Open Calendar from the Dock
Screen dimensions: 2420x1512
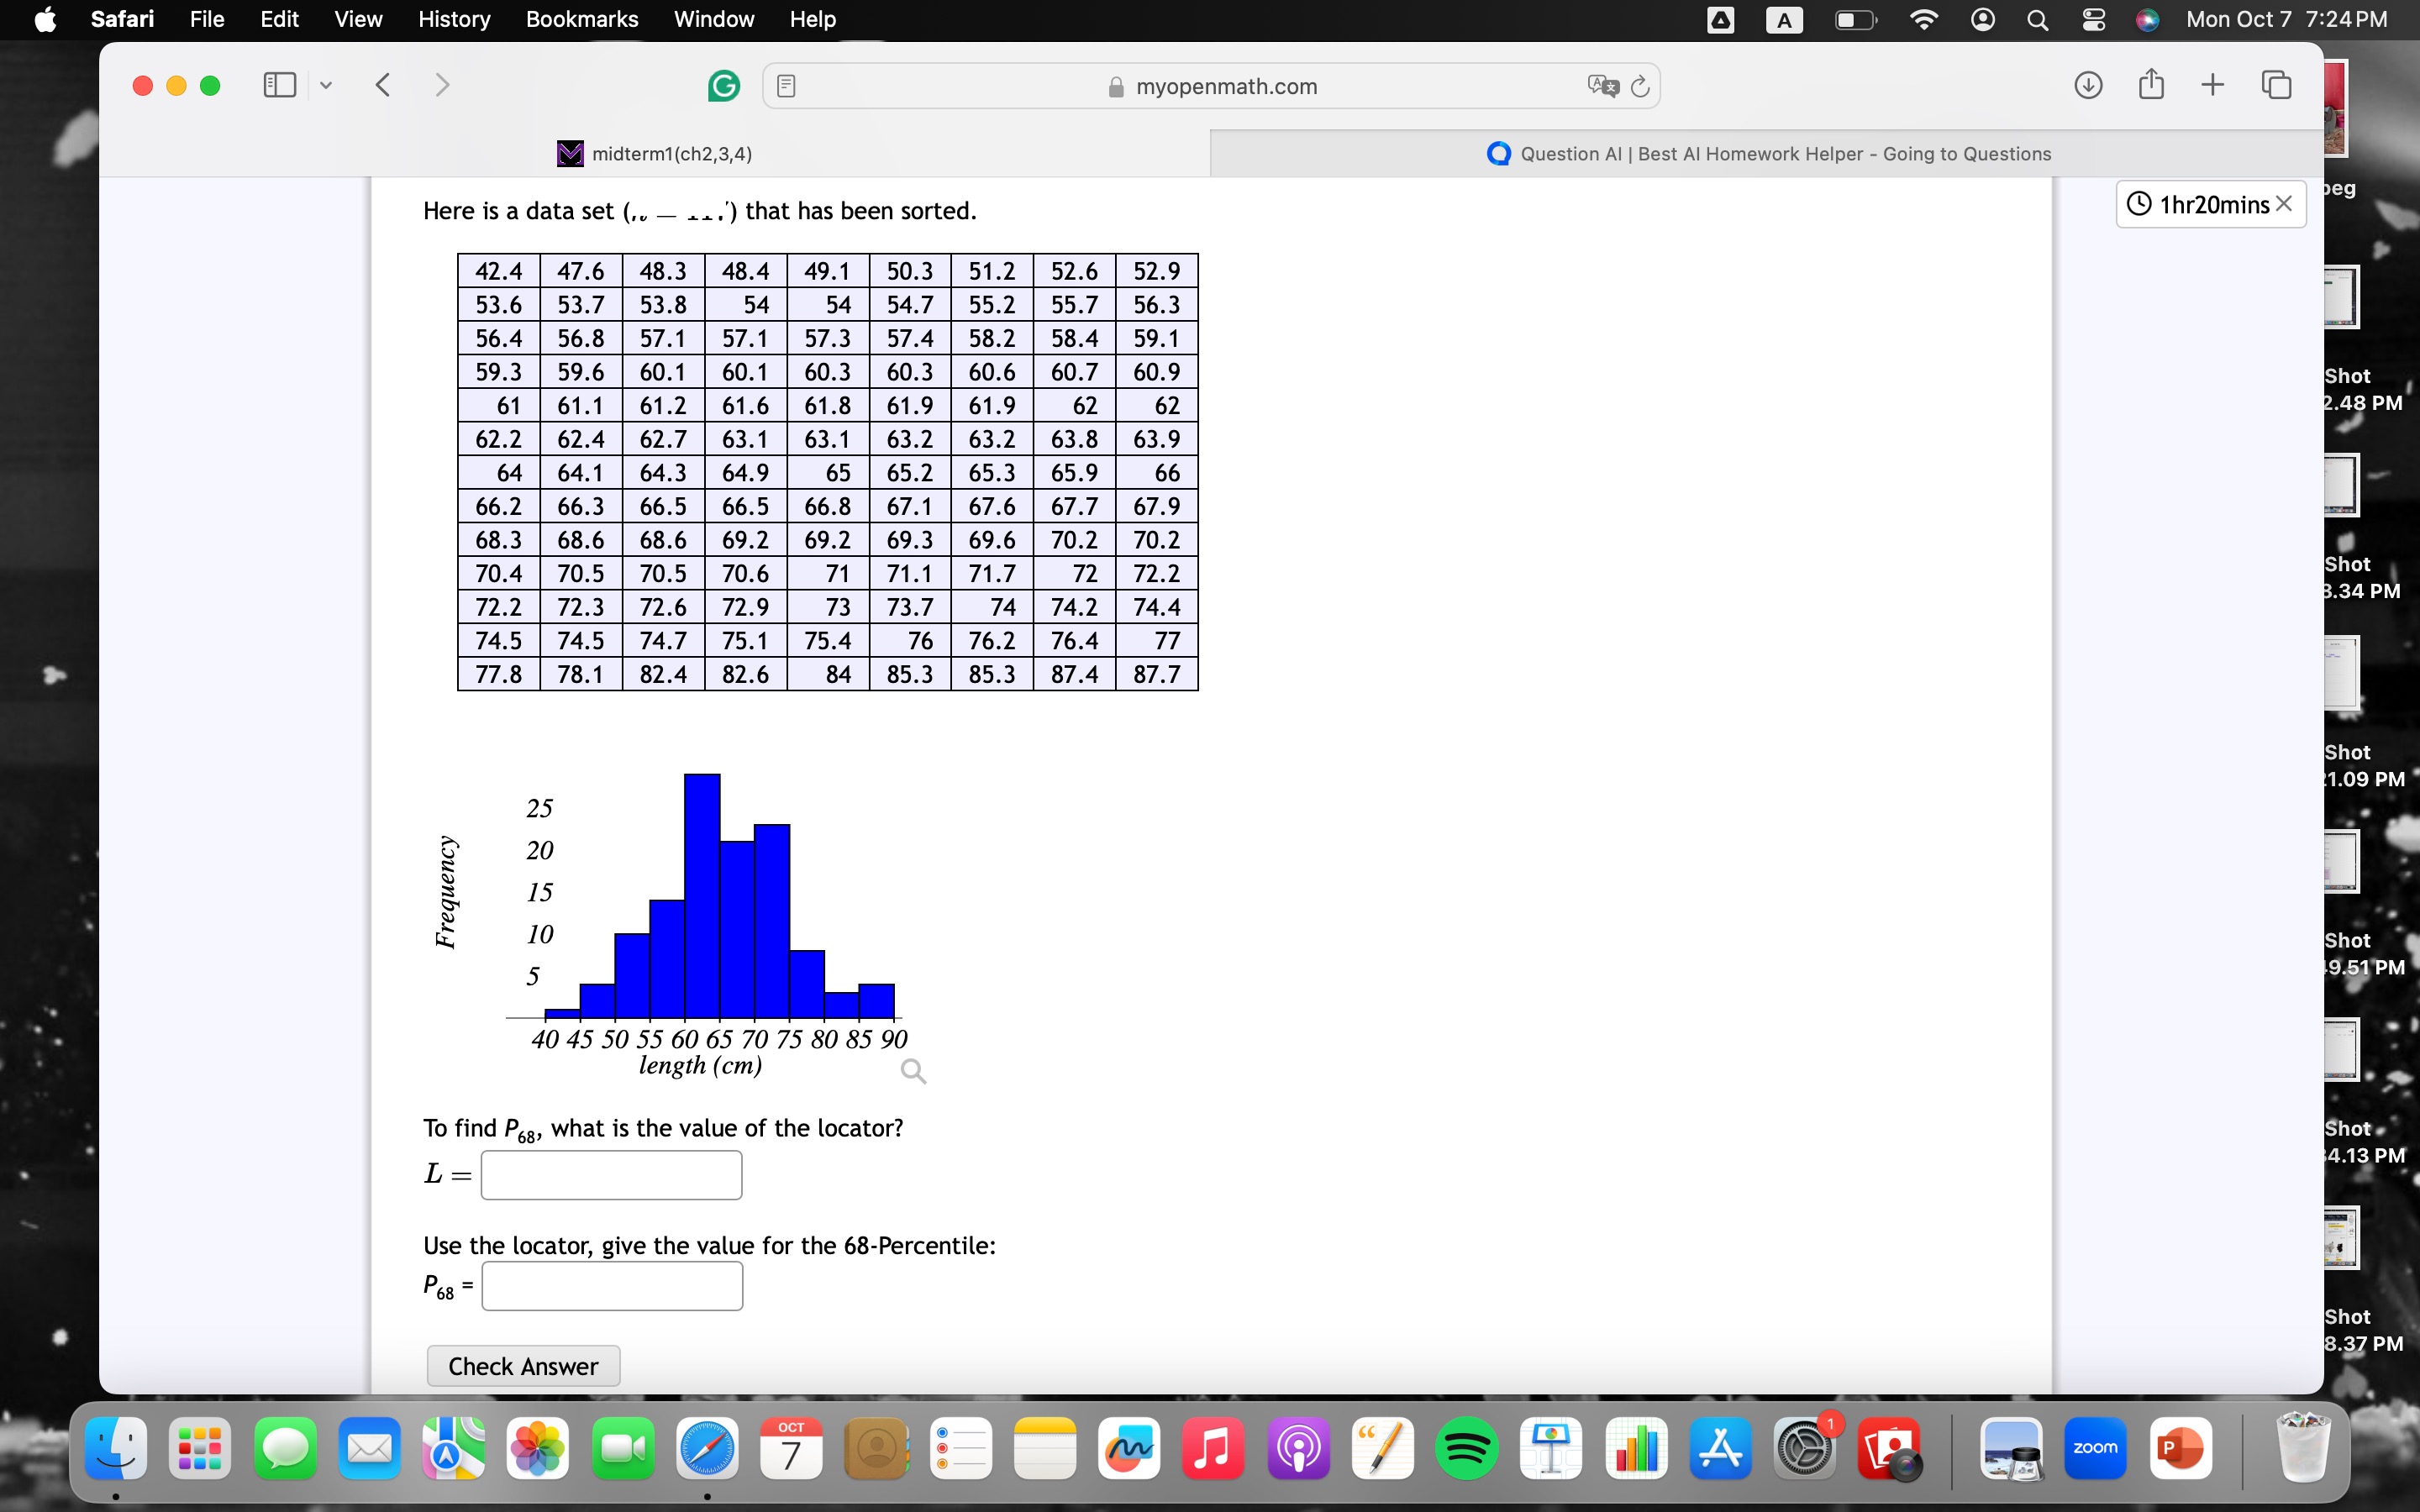[x=791, y=1448]
